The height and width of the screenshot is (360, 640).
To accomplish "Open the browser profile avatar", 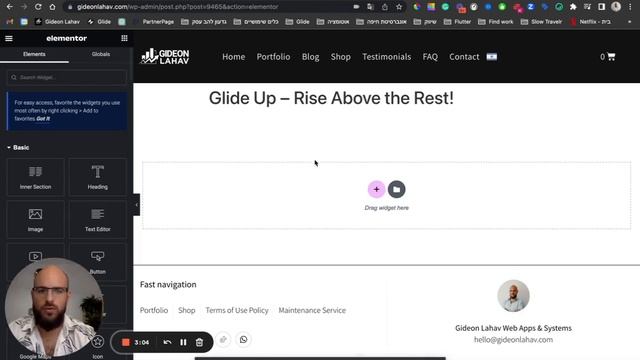I will click(x=616, y=7).
